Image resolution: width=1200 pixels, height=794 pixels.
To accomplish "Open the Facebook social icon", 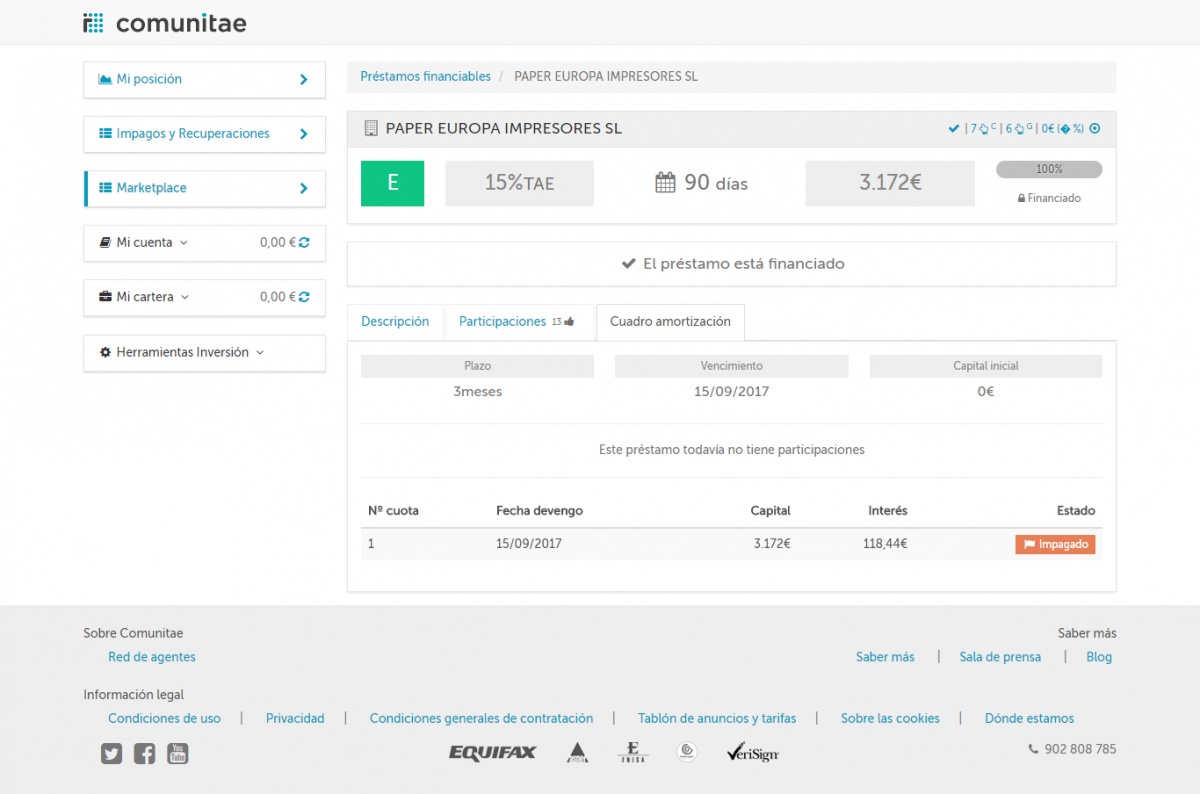I will coord(144,754).
